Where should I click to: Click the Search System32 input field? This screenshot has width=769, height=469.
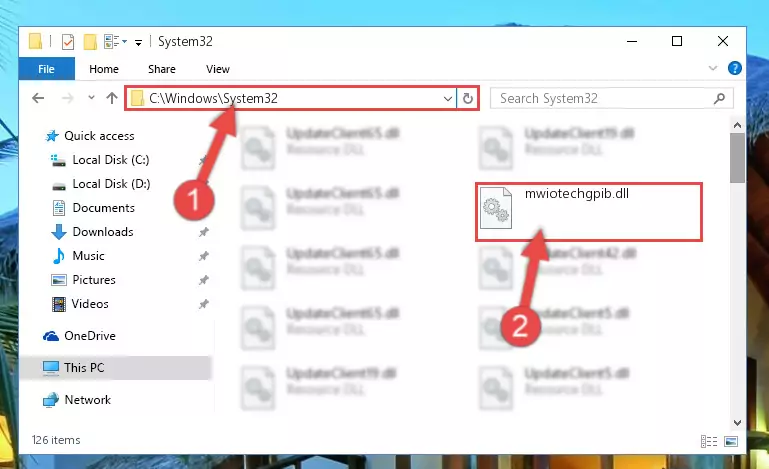click(601, 99)
